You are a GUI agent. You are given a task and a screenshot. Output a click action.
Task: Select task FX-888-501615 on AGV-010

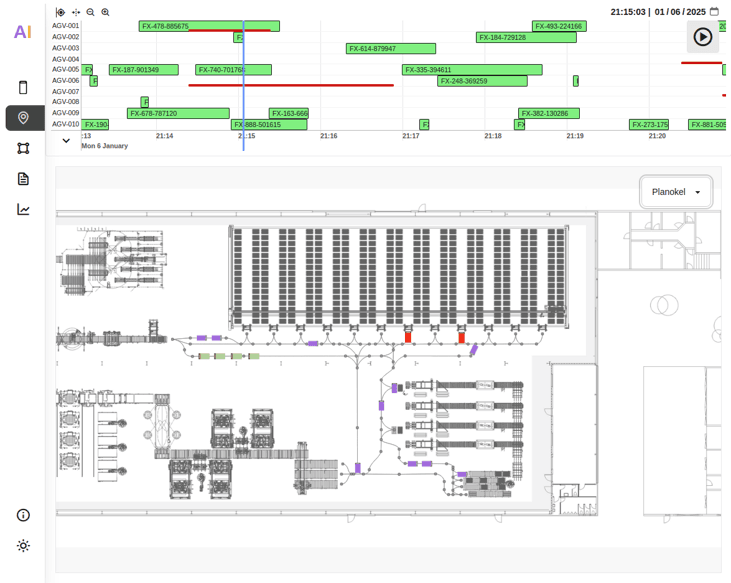click(269, 124)
